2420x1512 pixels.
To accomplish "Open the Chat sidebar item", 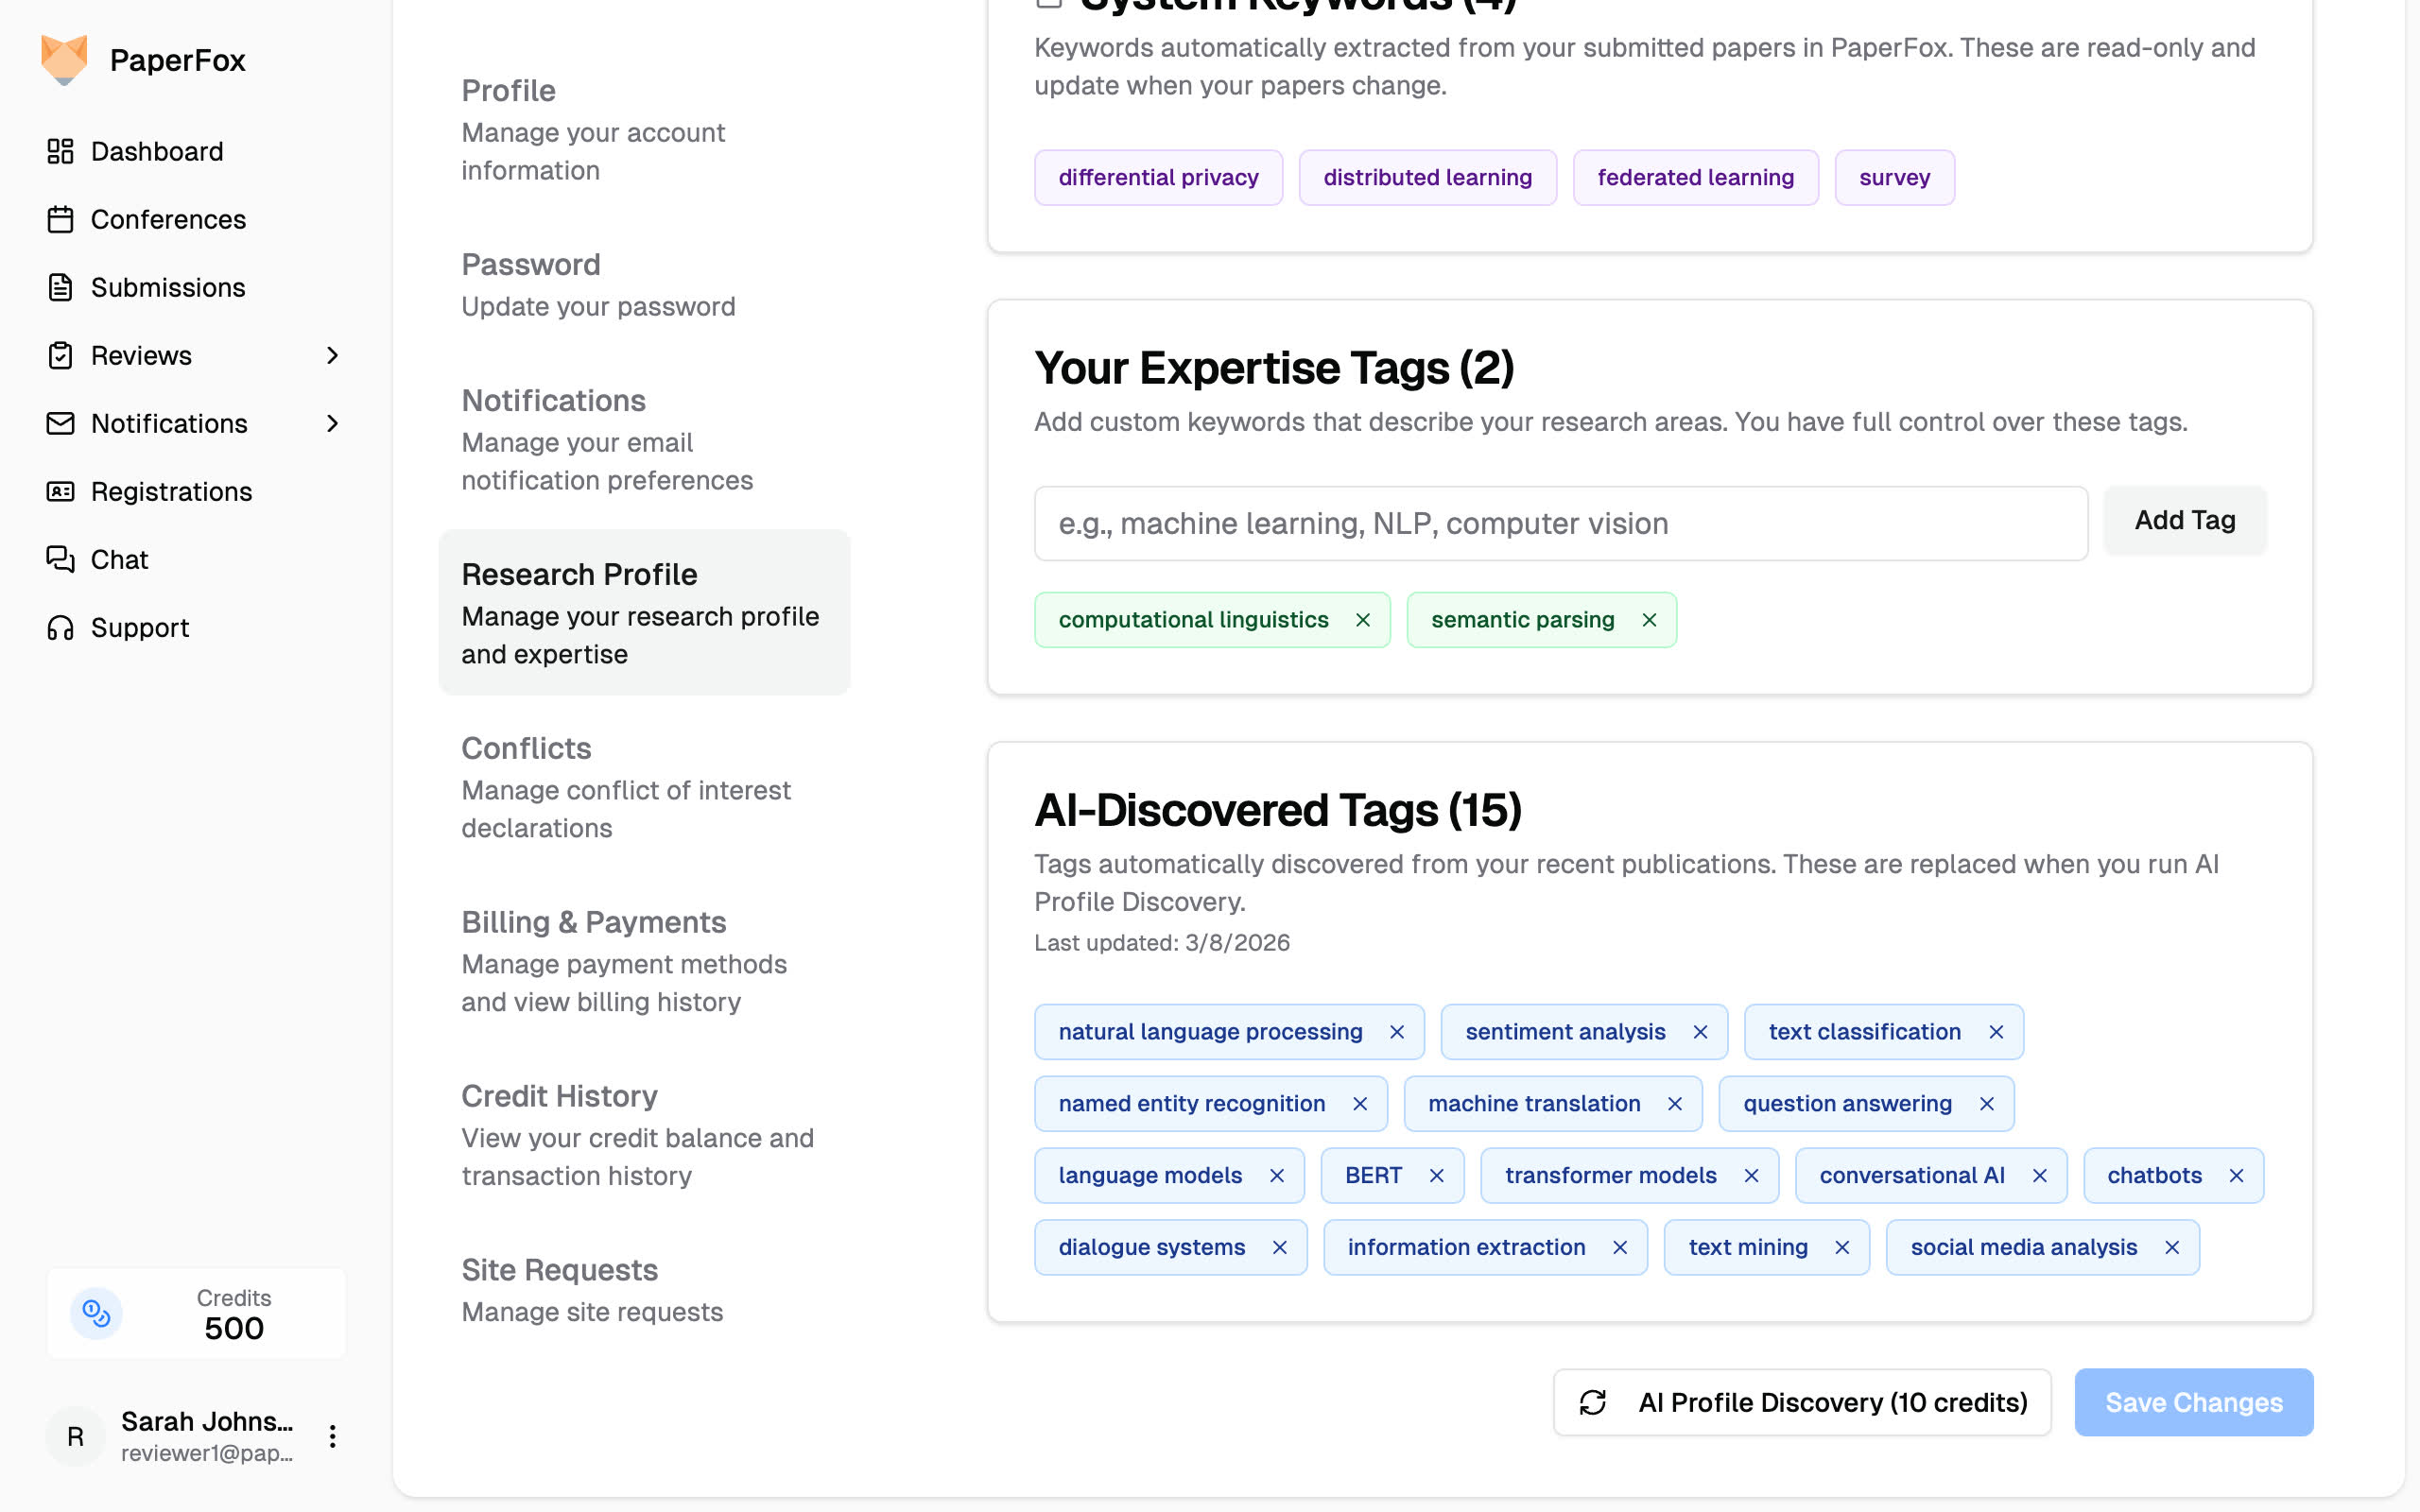I will pos(119,559).
